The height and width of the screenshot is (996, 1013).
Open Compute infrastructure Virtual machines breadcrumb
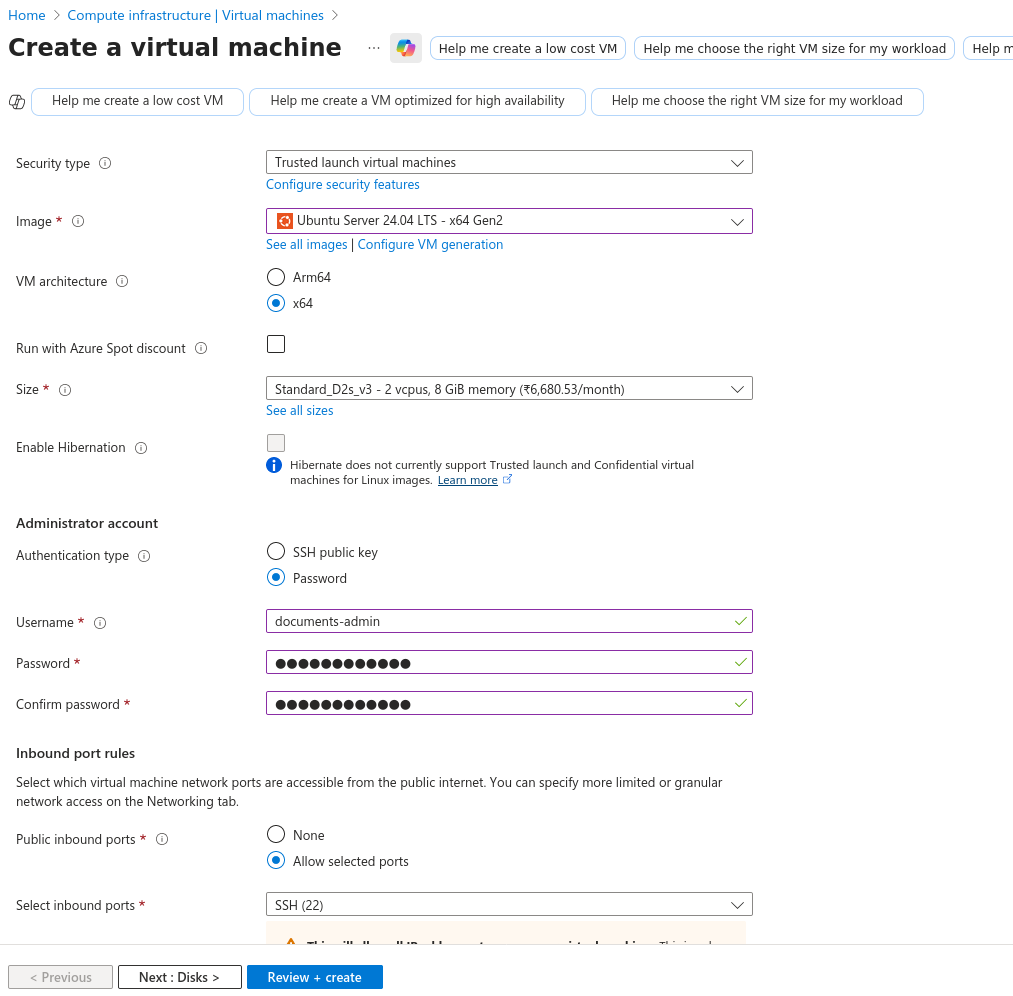(x=195, y=15)
